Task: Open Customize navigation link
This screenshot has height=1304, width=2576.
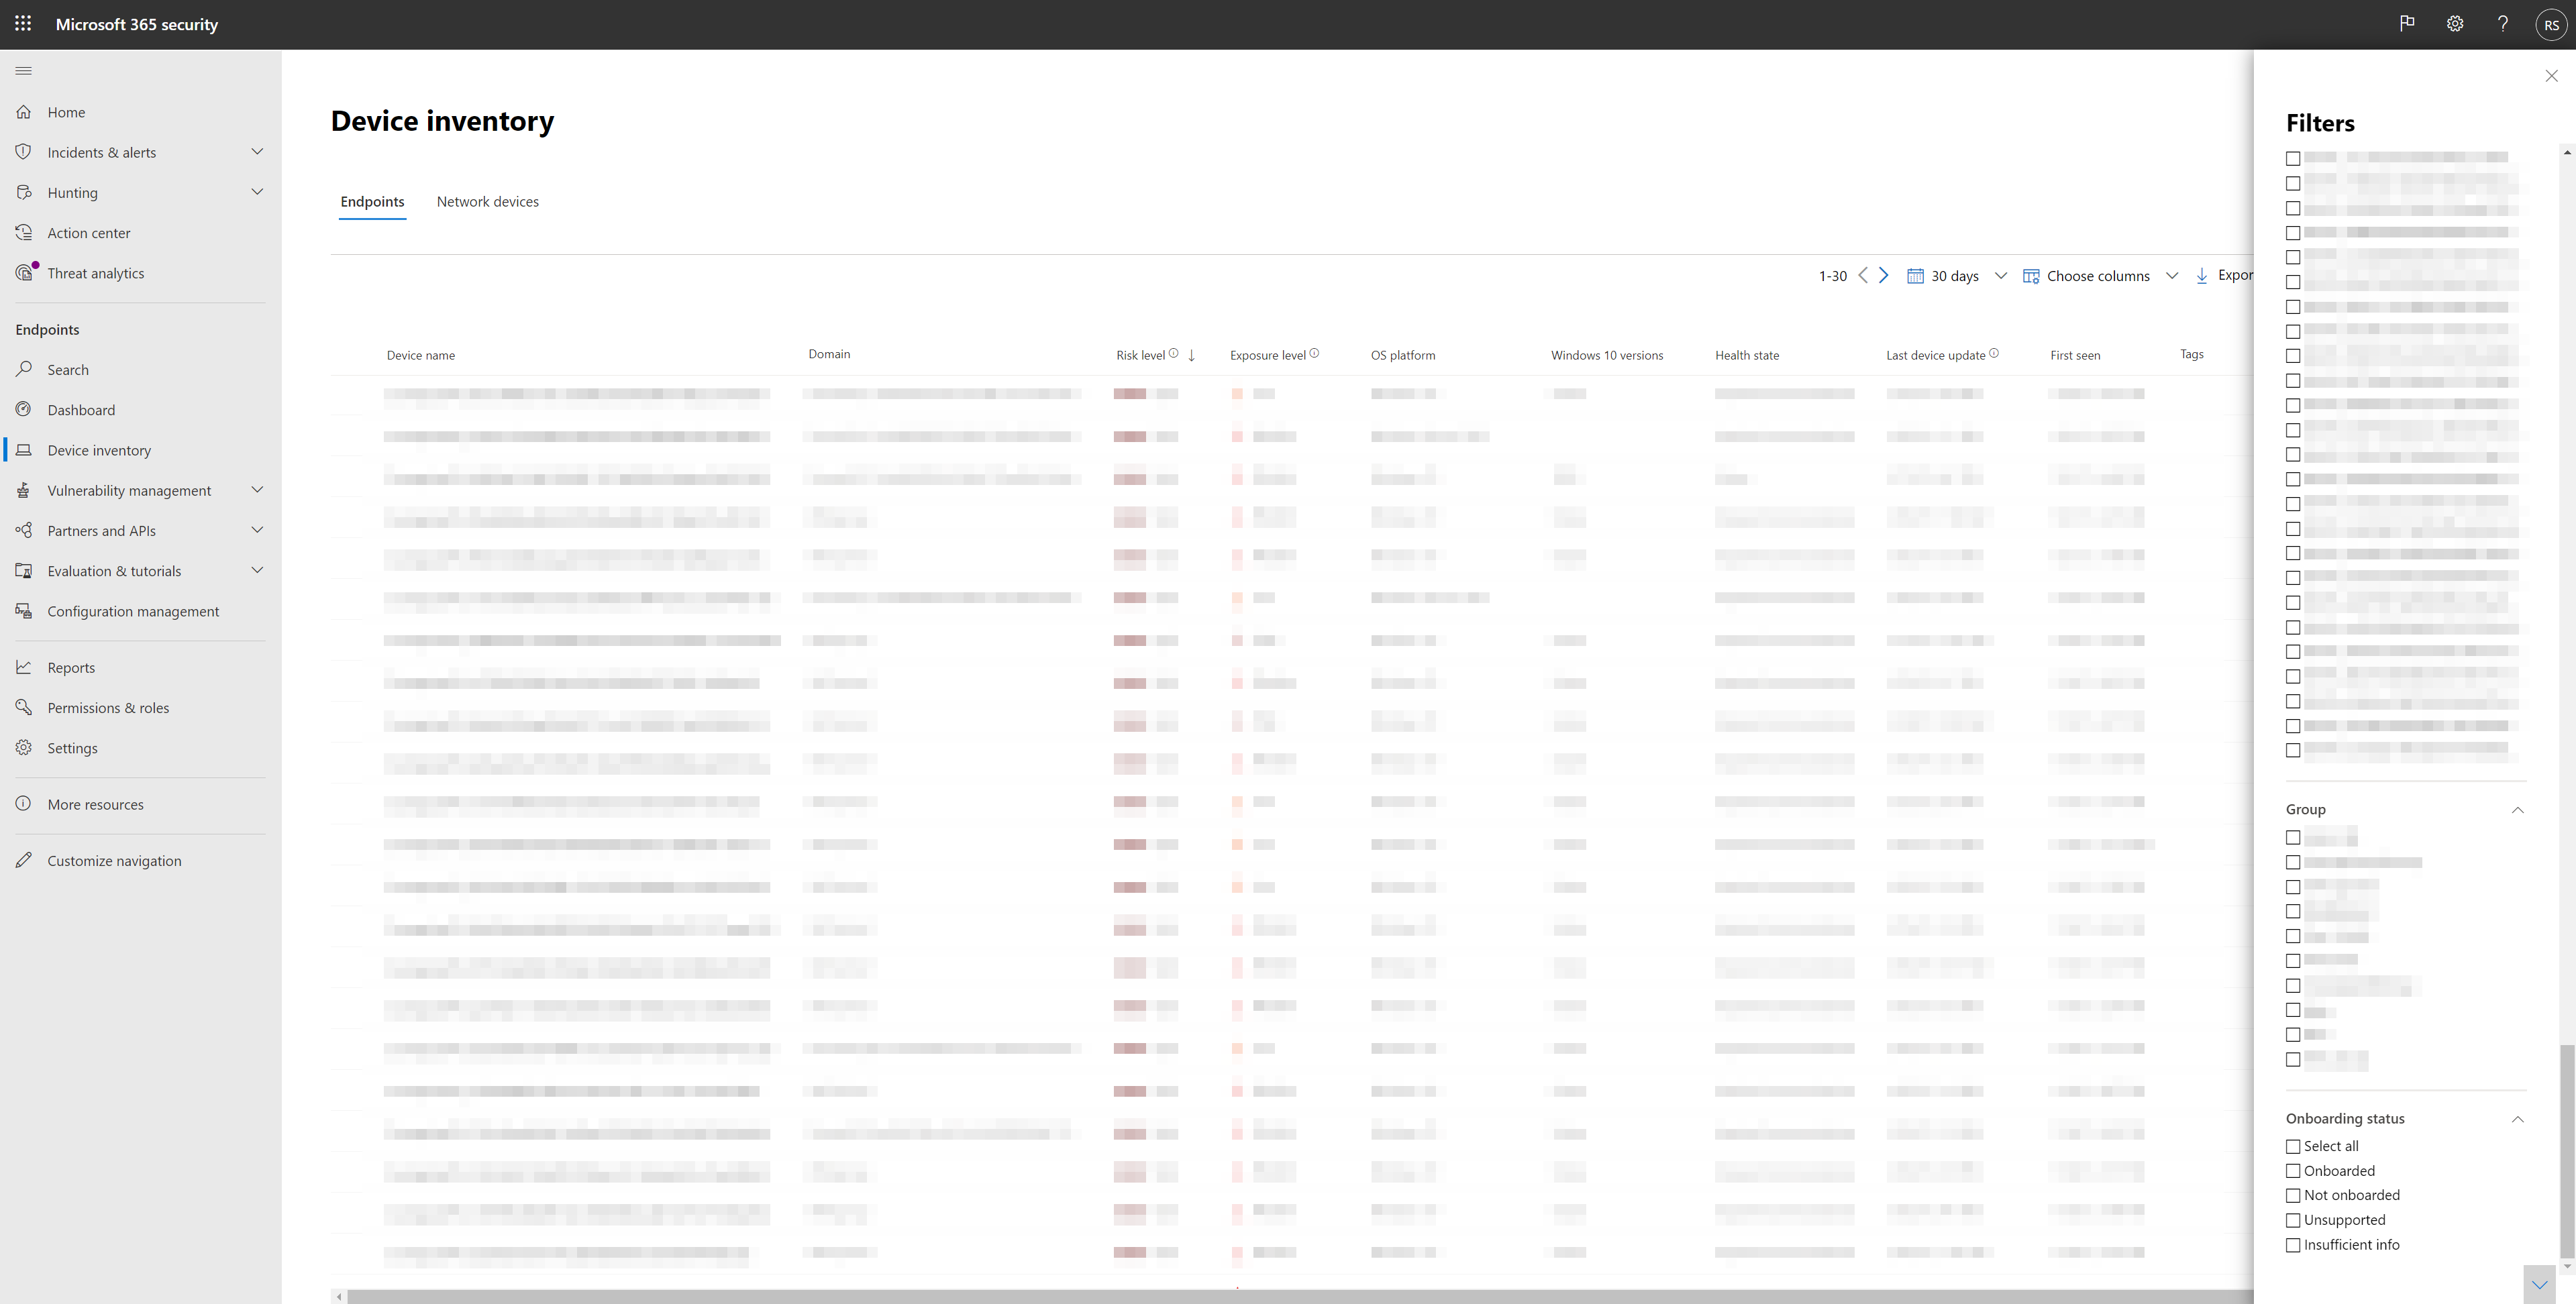Action: click(114, 861)
